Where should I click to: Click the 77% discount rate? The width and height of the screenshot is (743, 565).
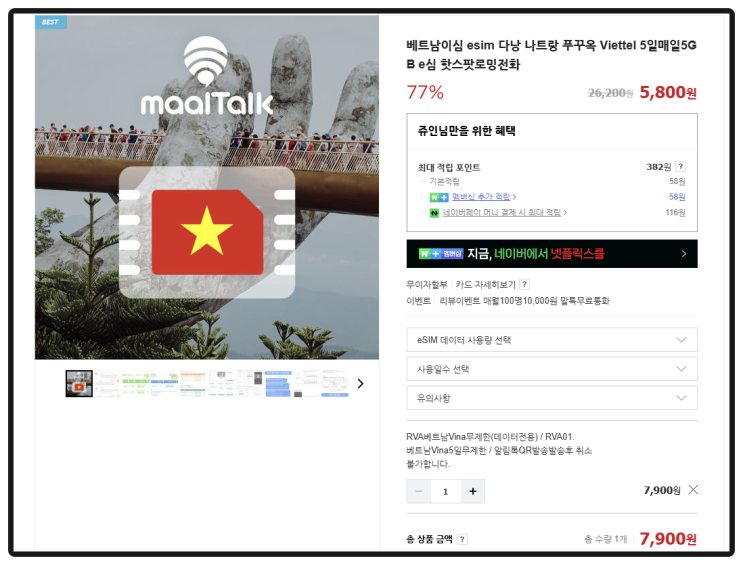point(425,92)
